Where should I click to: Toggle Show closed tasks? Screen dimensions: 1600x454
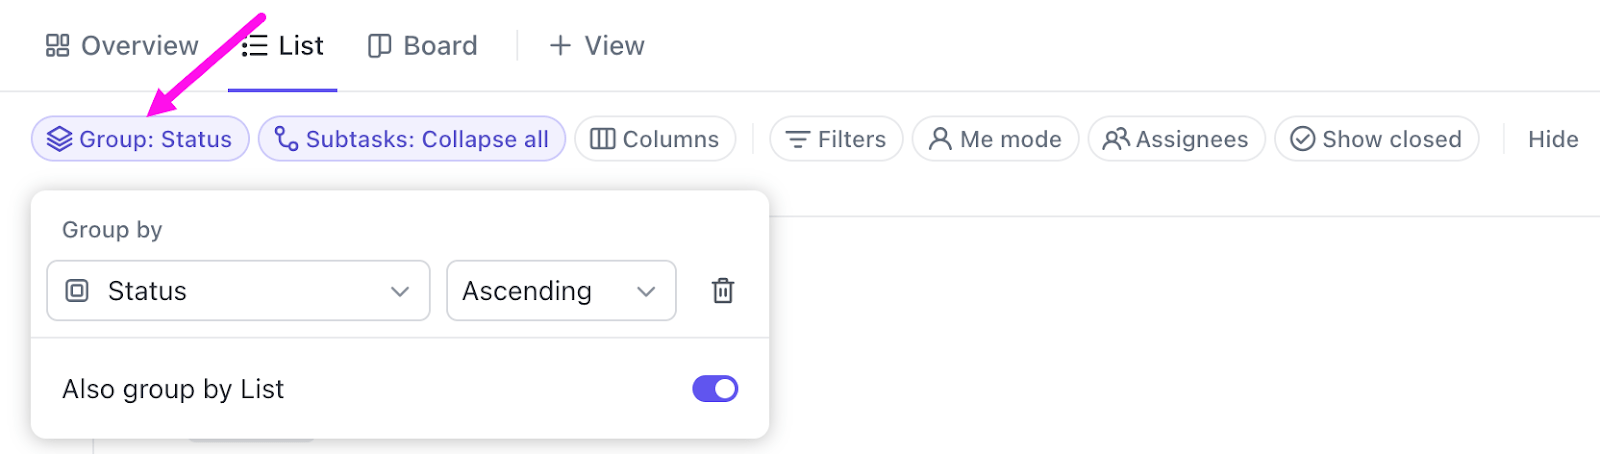point(1376,139)
